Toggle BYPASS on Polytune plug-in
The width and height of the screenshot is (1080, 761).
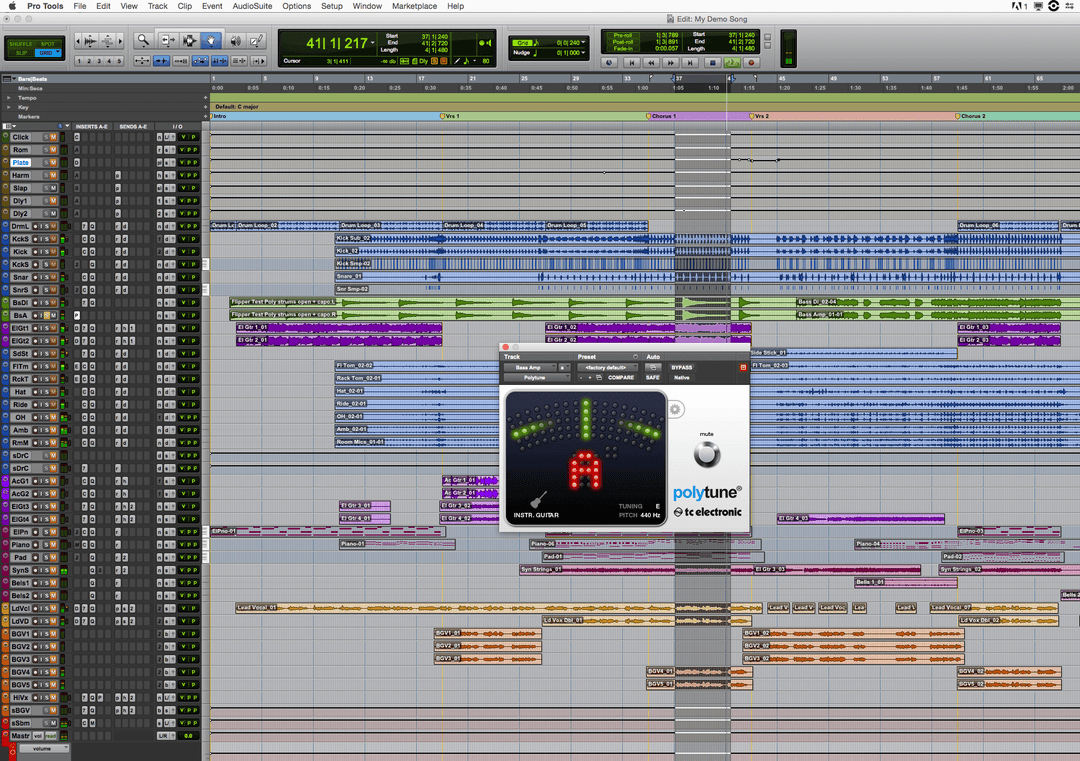coord(682,368)
